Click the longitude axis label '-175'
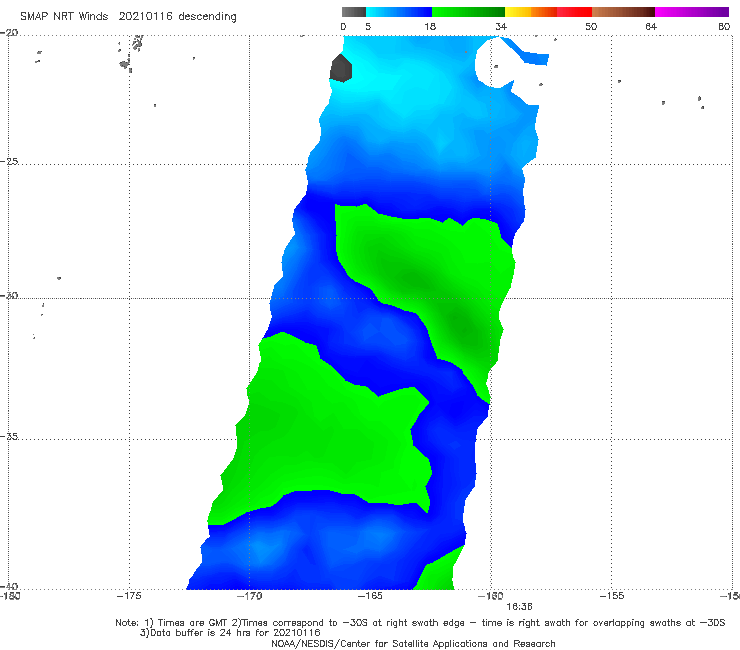Screen dimensions: 740x650 click(129, 596)
